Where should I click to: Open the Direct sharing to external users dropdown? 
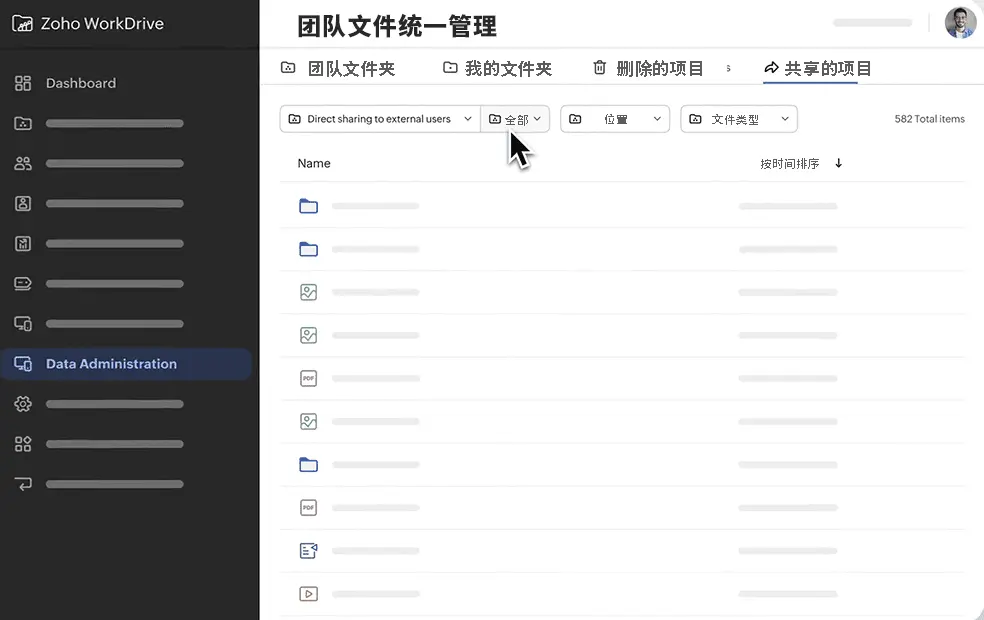click(379, 118)
